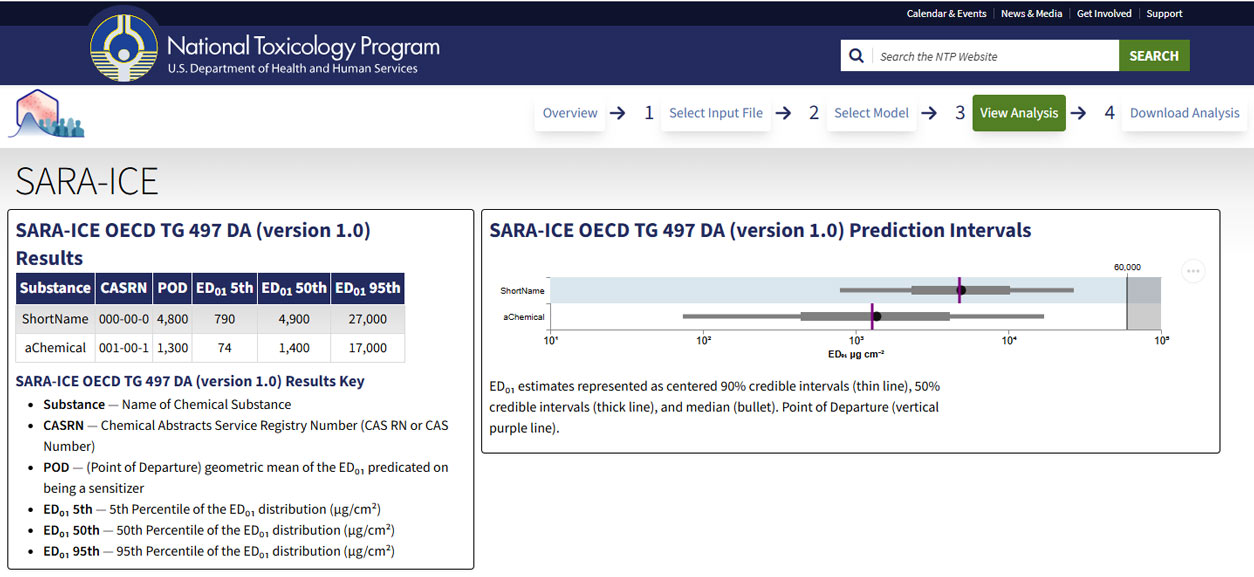Click the SARA-ICE application logo icon

[x=46, y=114]
